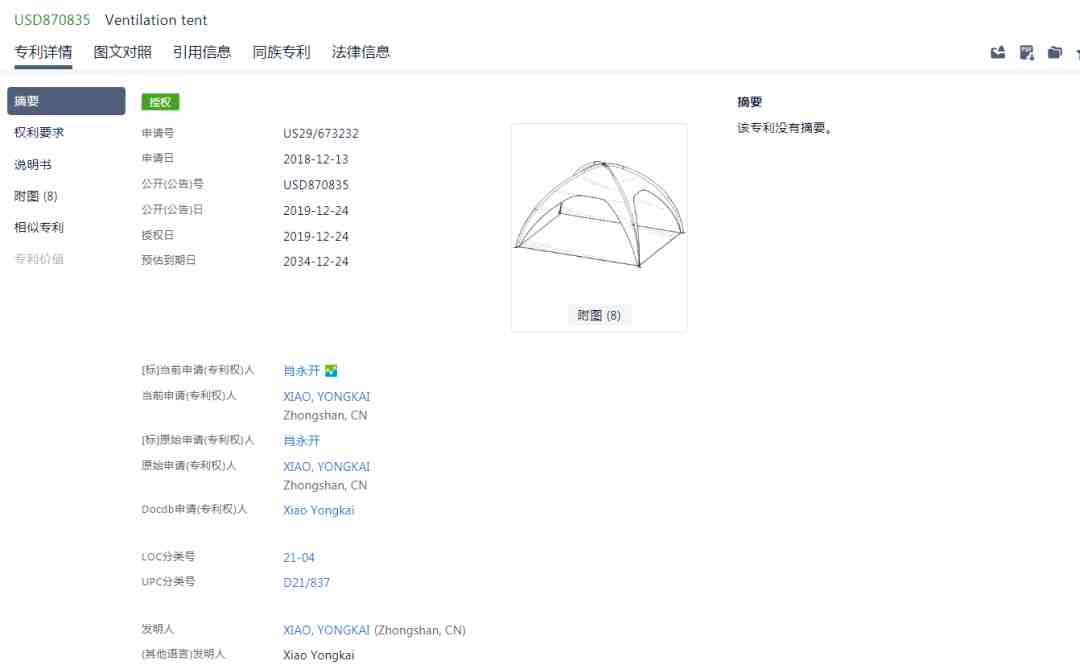Open the 法律信息 tab

coord(360,52)
